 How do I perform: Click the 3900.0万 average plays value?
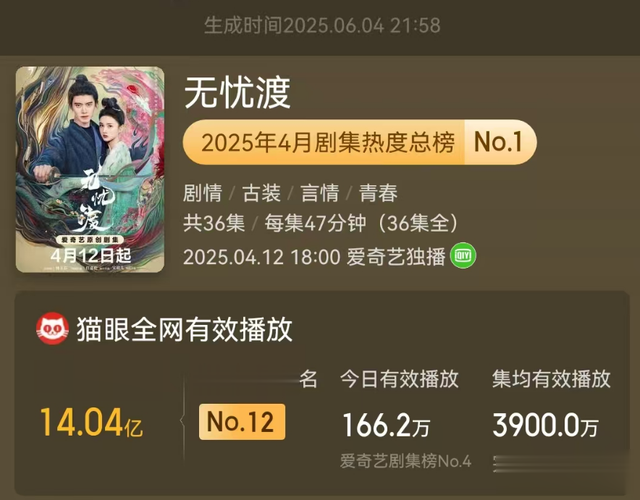click(546, 425)
